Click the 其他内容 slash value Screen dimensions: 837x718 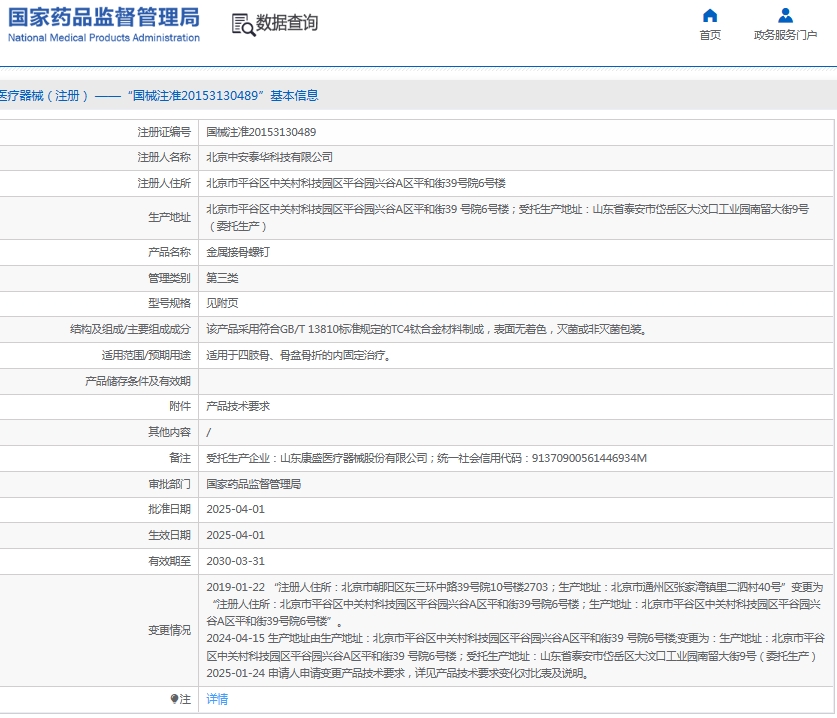[209, 432]
